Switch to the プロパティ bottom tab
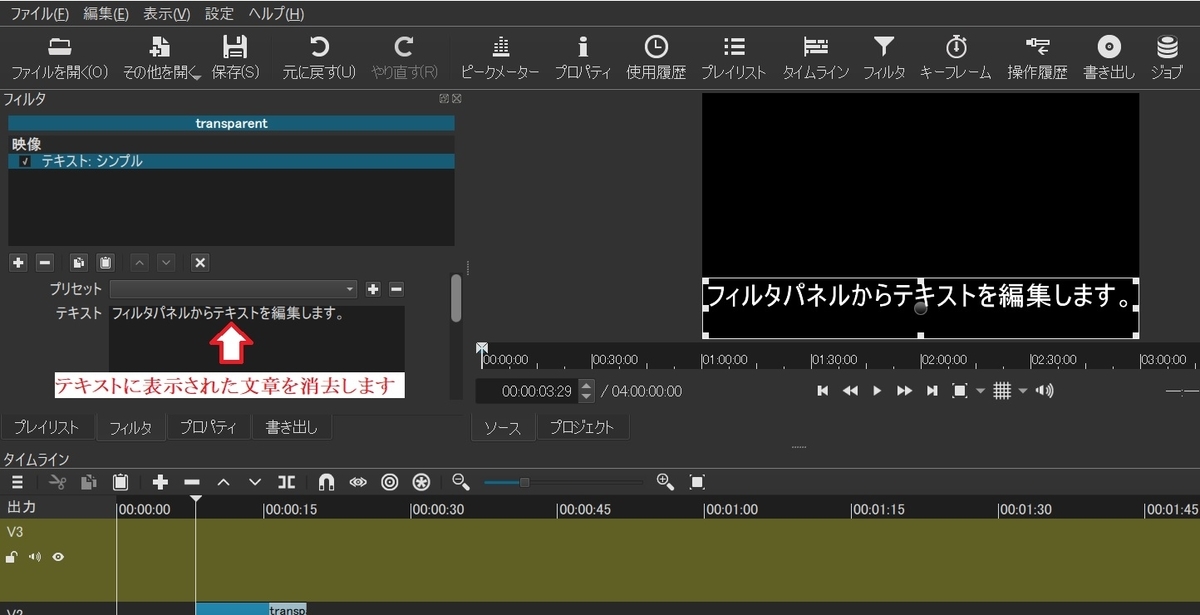Screen dimensions: 1200x615 [x=208, y=427]
